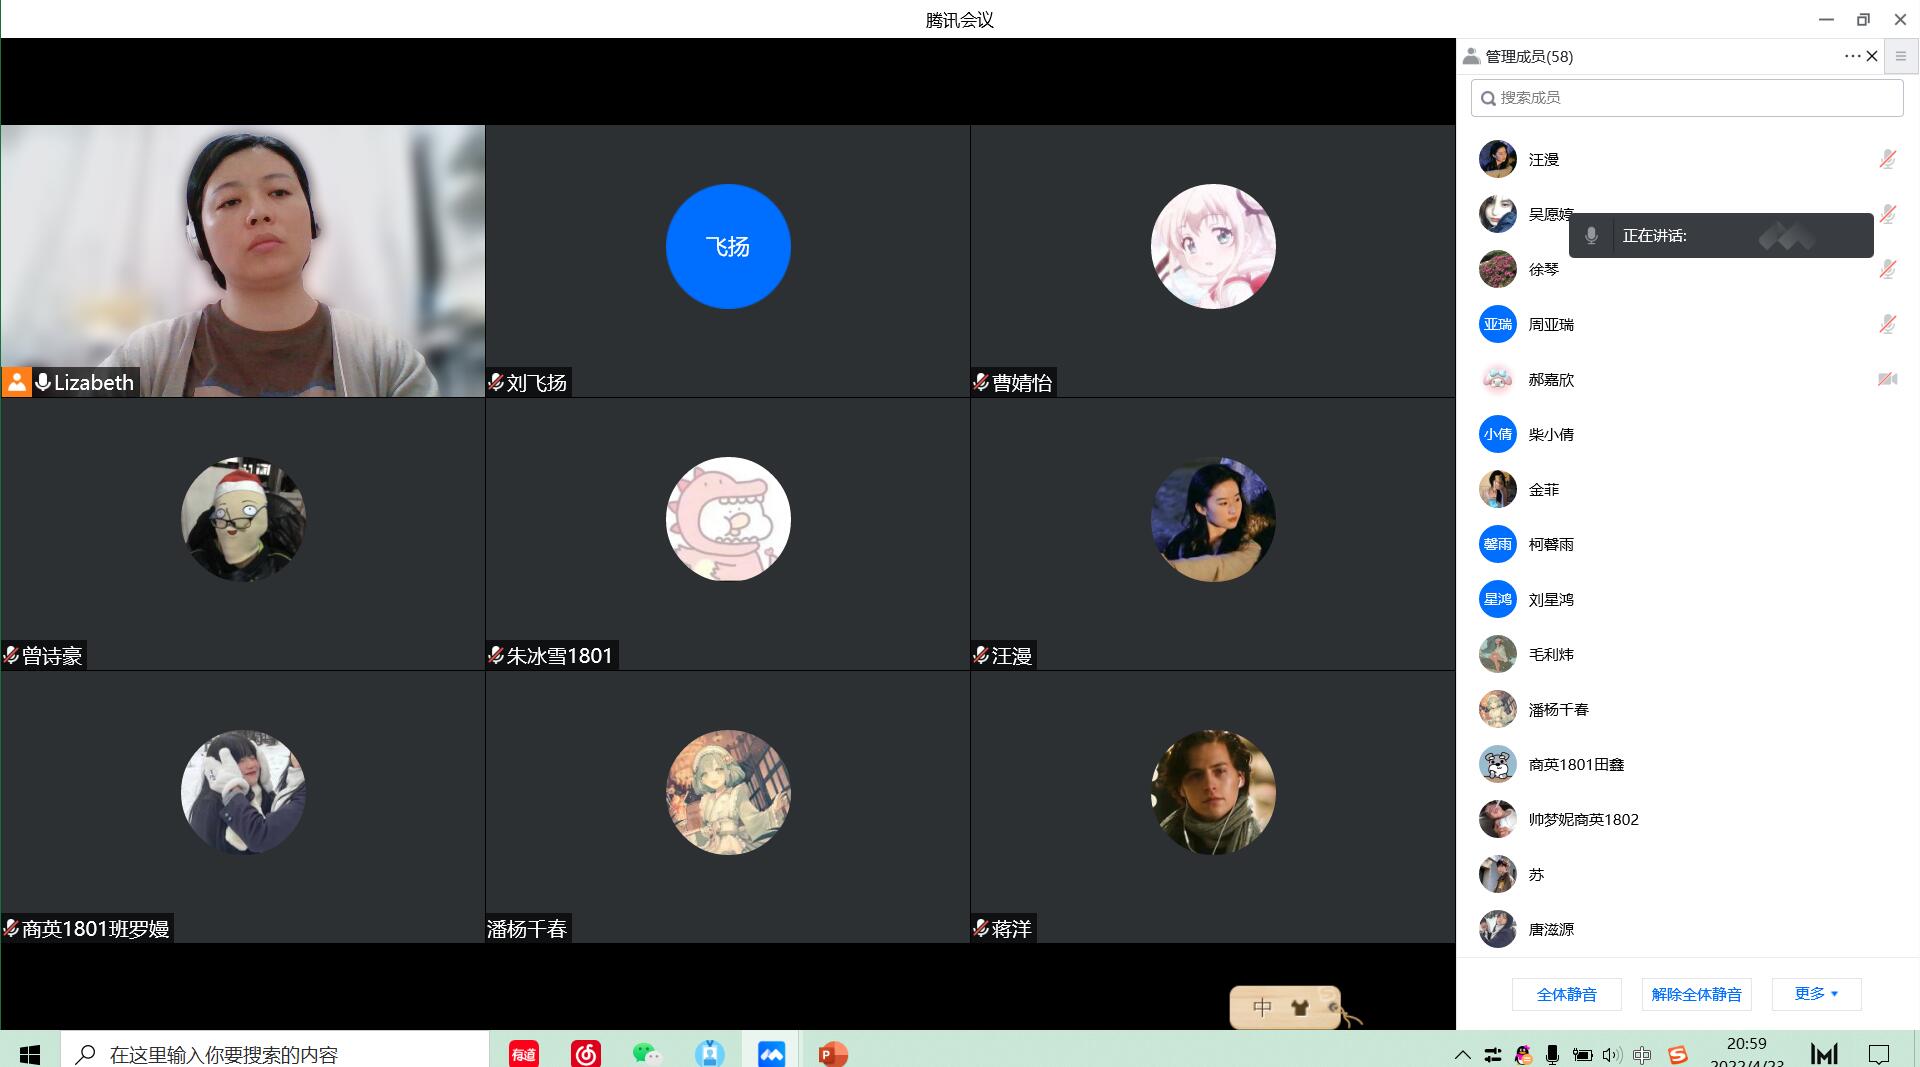The image size is (1920, 1067).
Task: Toggle 汪漫's muted microphone in member list
Action: point(1887,159)
